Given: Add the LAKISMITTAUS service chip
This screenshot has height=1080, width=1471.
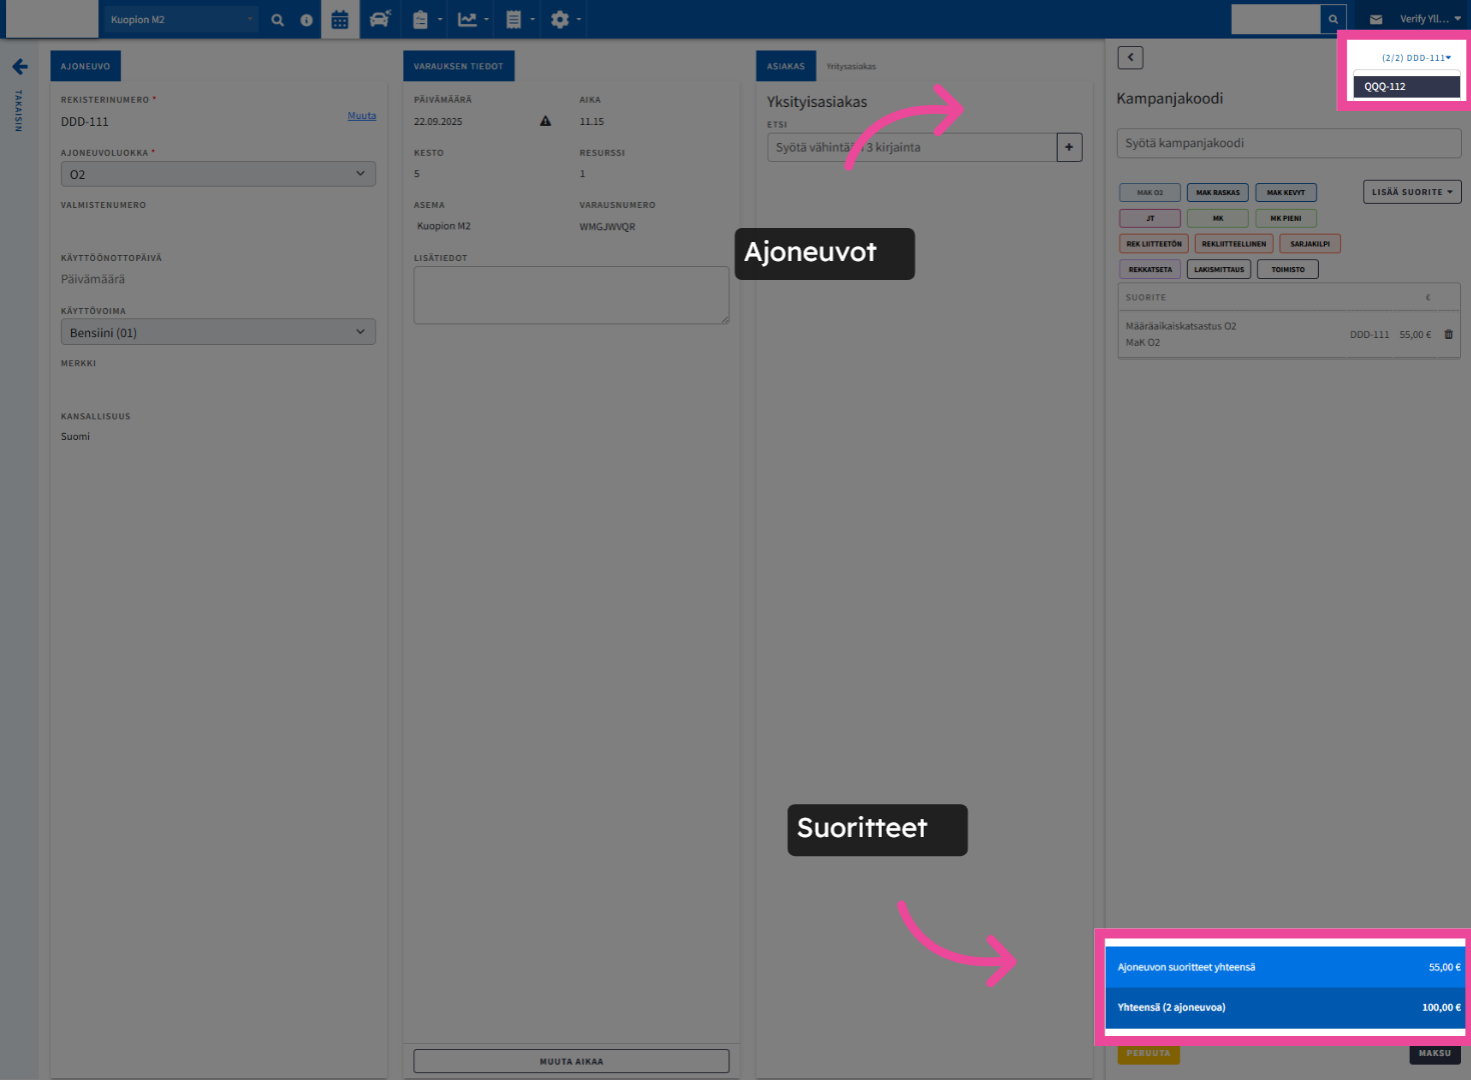Looking at the screenshot, I should pos(1219,269).
